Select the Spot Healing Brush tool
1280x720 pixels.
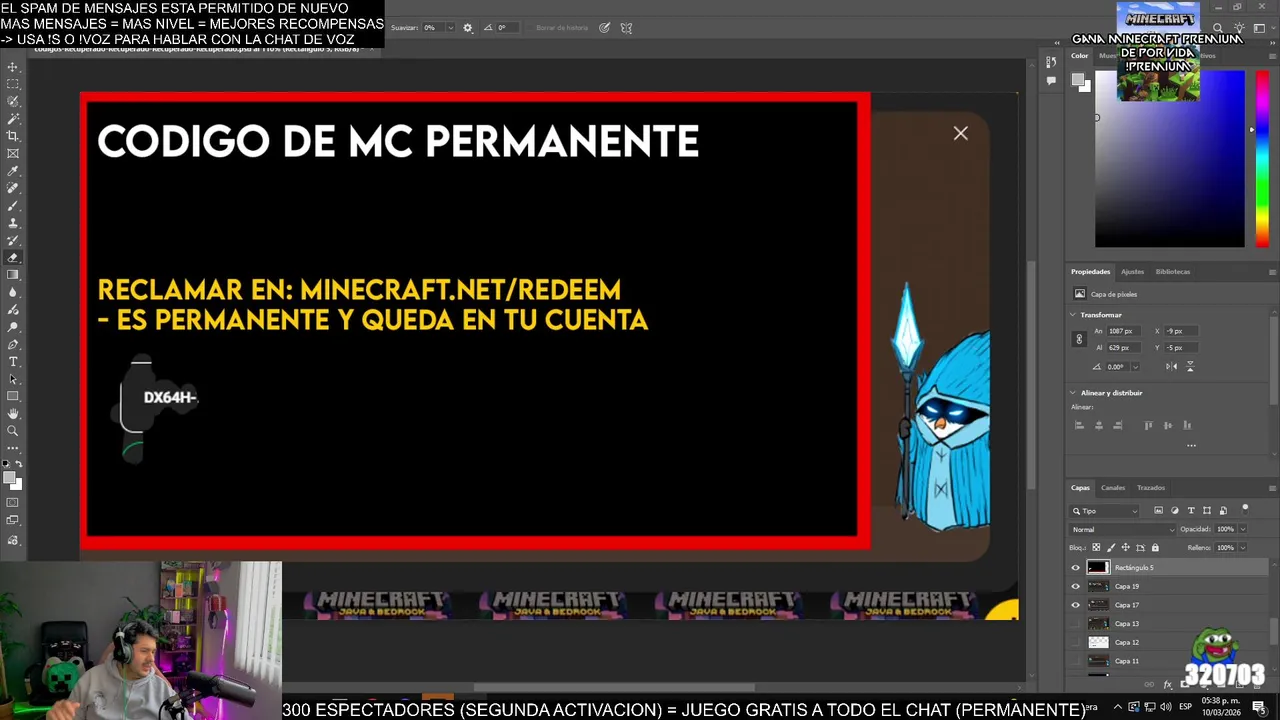pyautogui.click(x=13, y=188)
